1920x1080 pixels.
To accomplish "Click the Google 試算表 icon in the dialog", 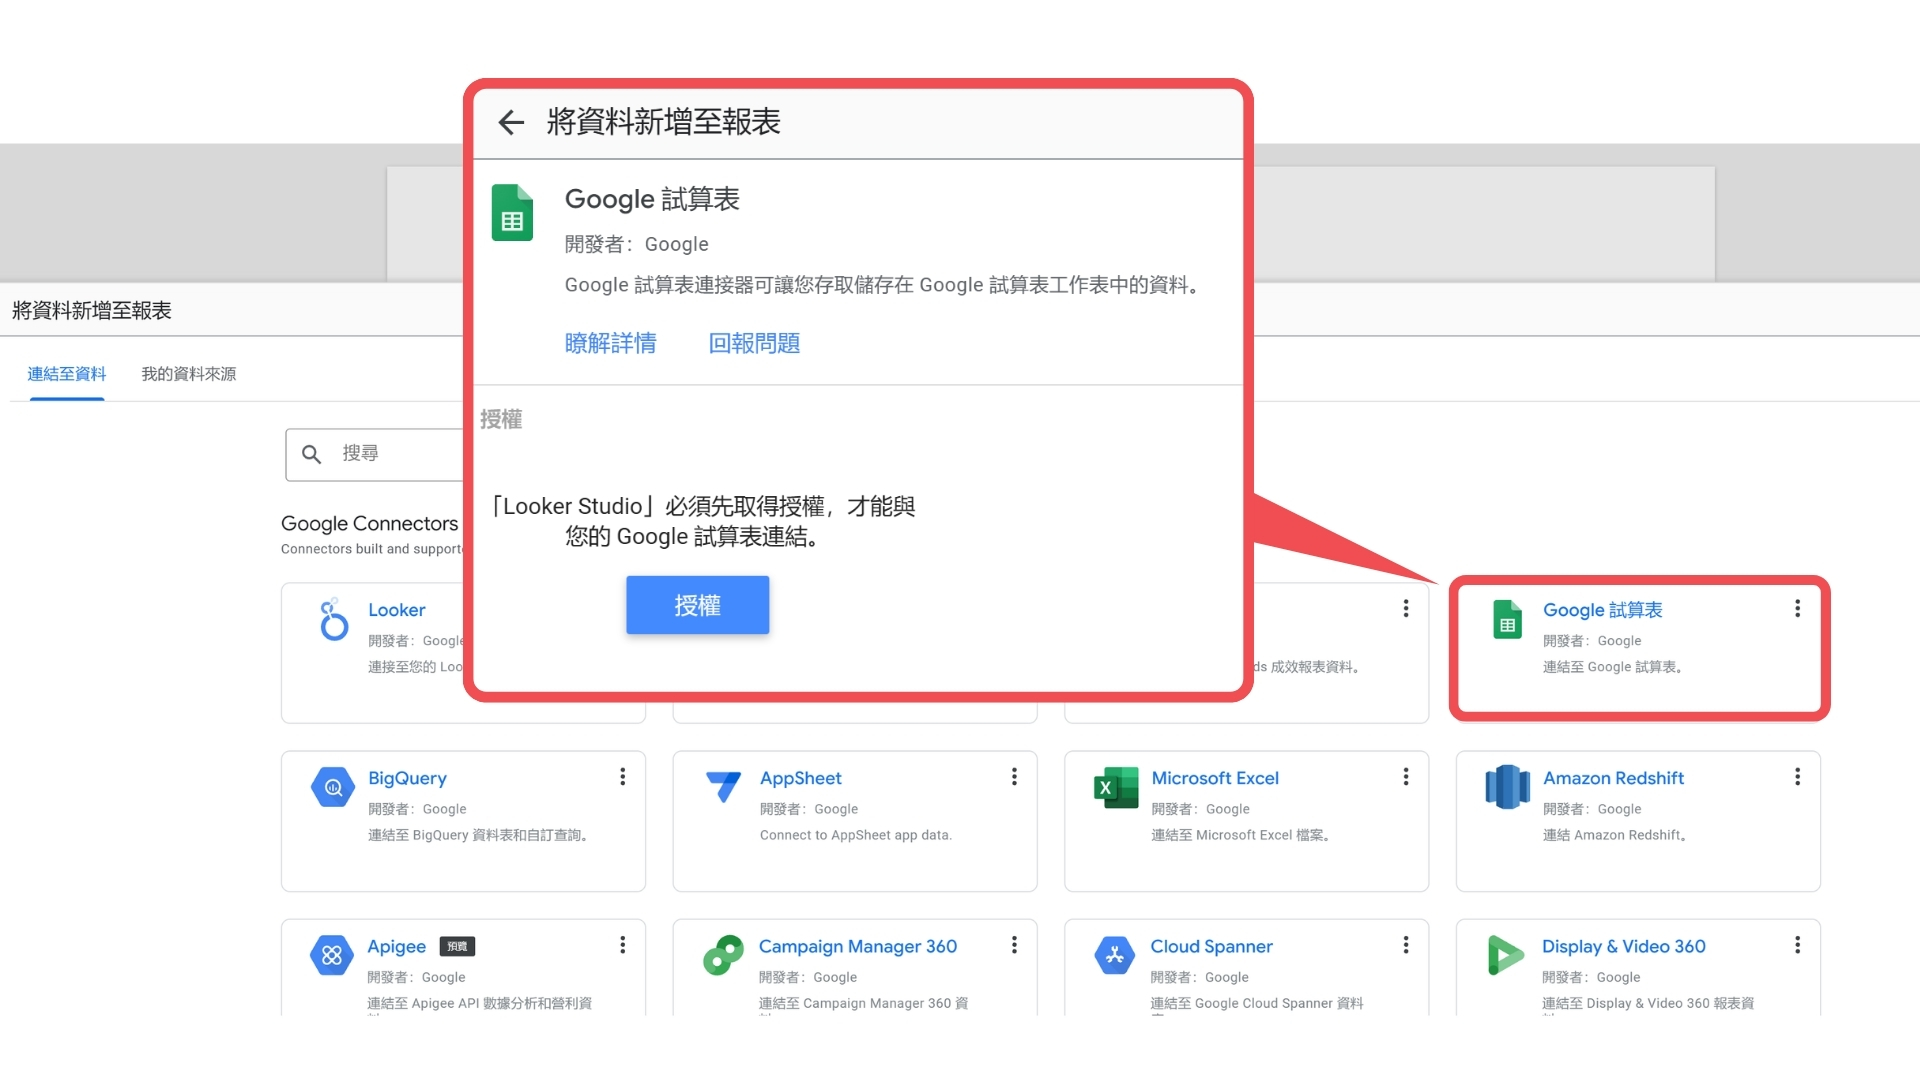I will tap(512, 213).
